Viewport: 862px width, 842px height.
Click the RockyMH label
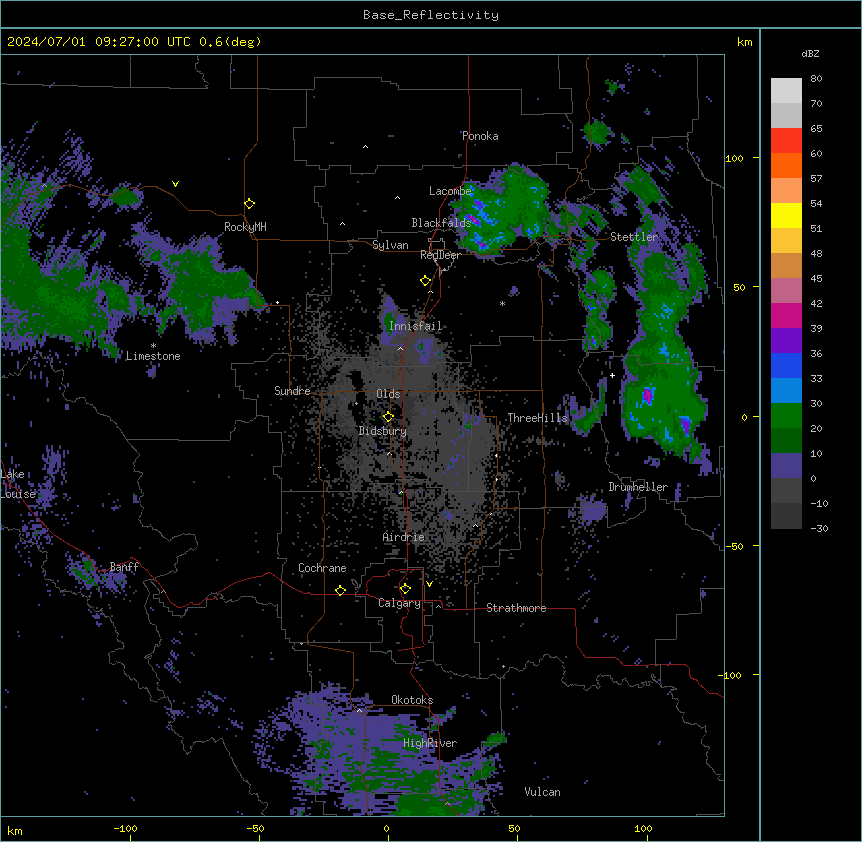pos(245,227)
